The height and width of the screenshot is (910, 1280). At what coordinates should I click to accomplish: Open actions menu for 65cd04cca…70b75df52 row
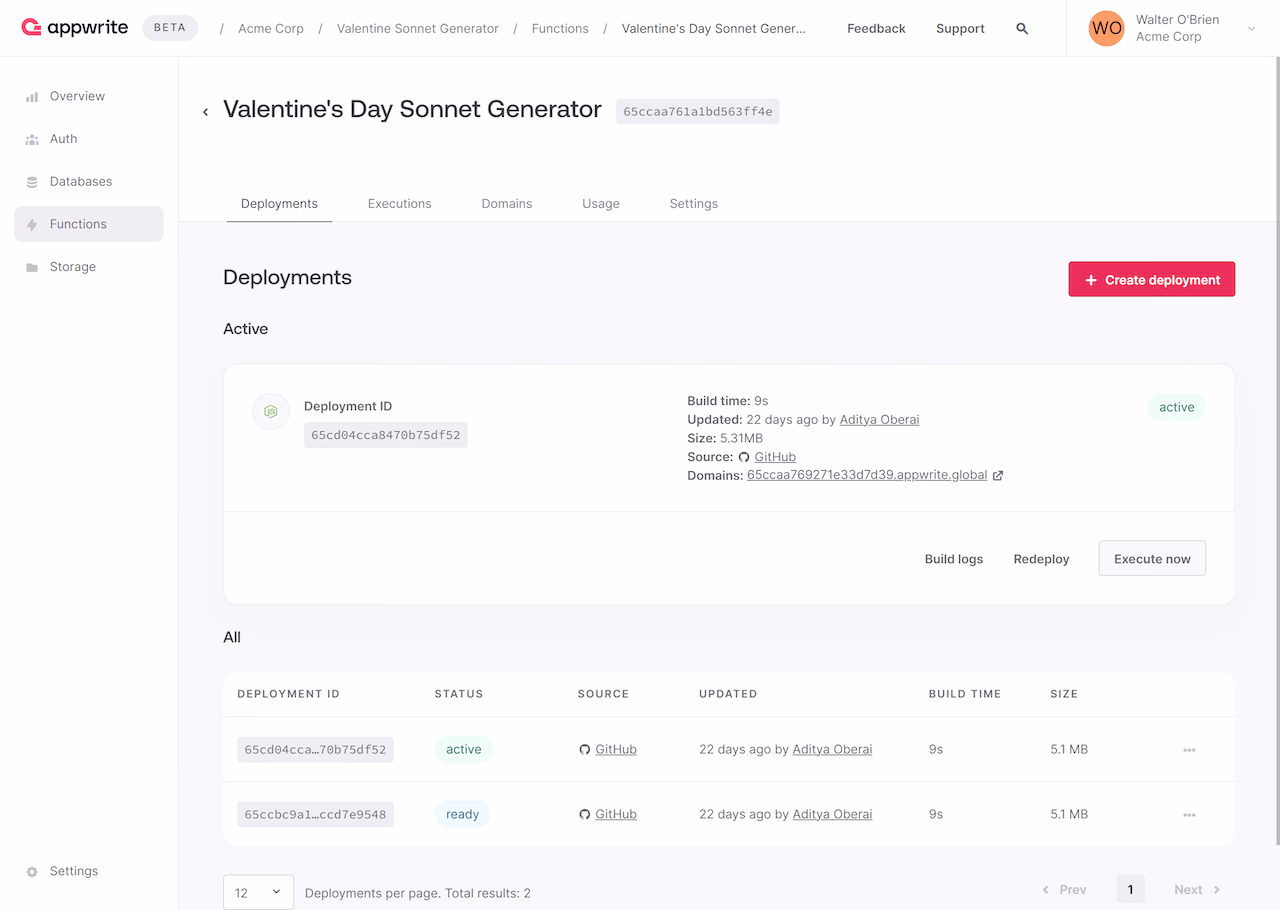click(1189, 750)
